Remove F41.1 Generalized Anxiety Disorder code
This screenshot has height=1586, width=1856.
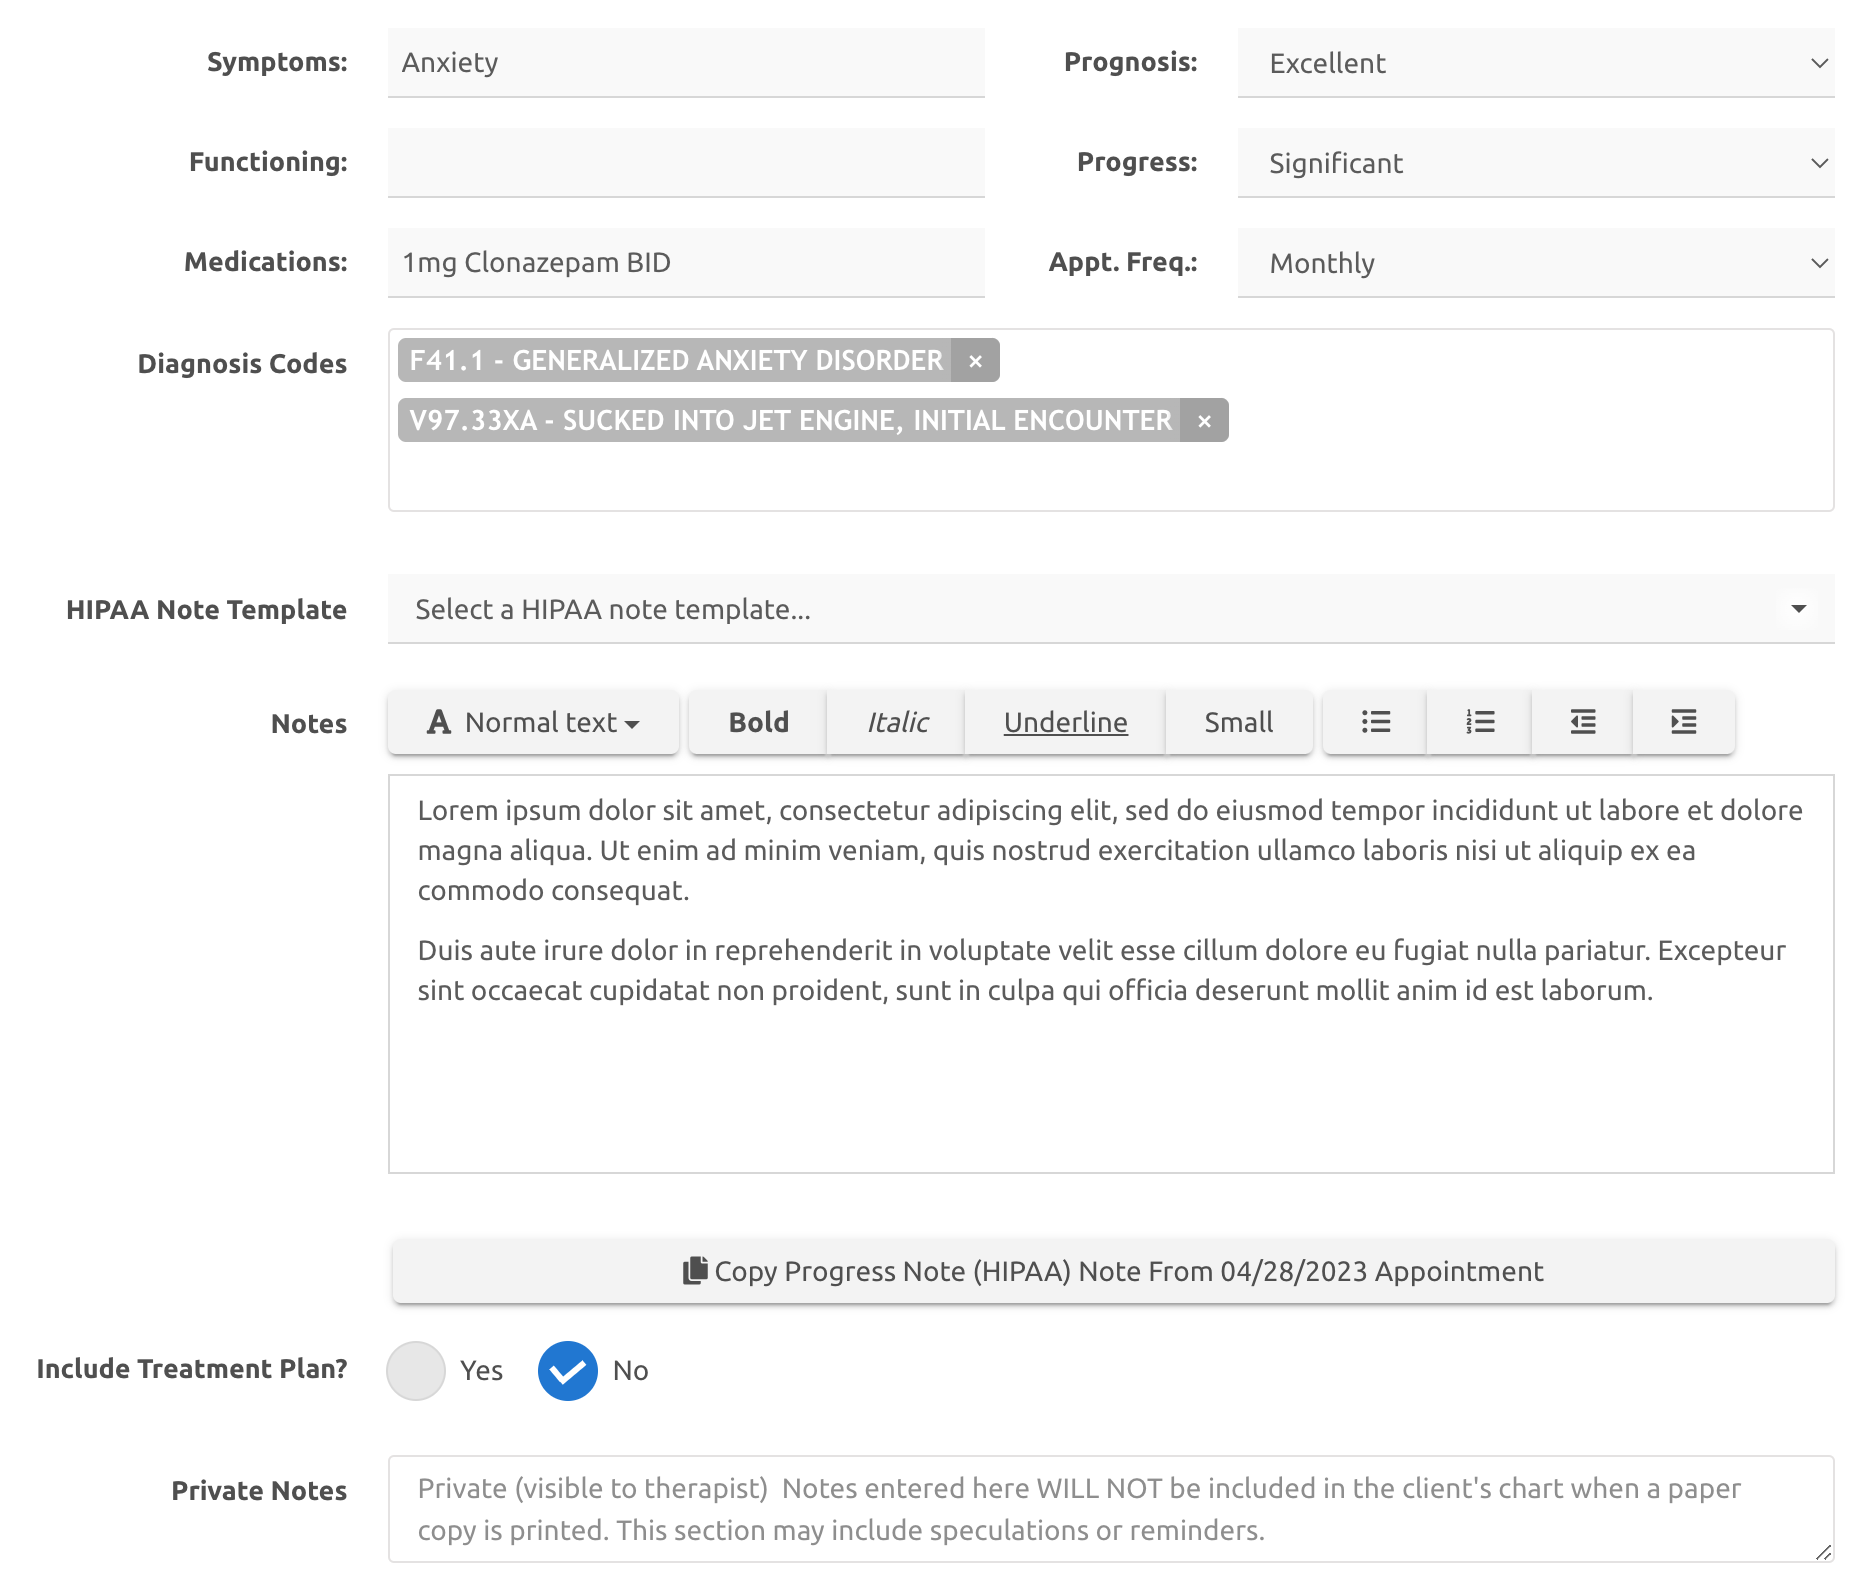(x=975, y=361)
